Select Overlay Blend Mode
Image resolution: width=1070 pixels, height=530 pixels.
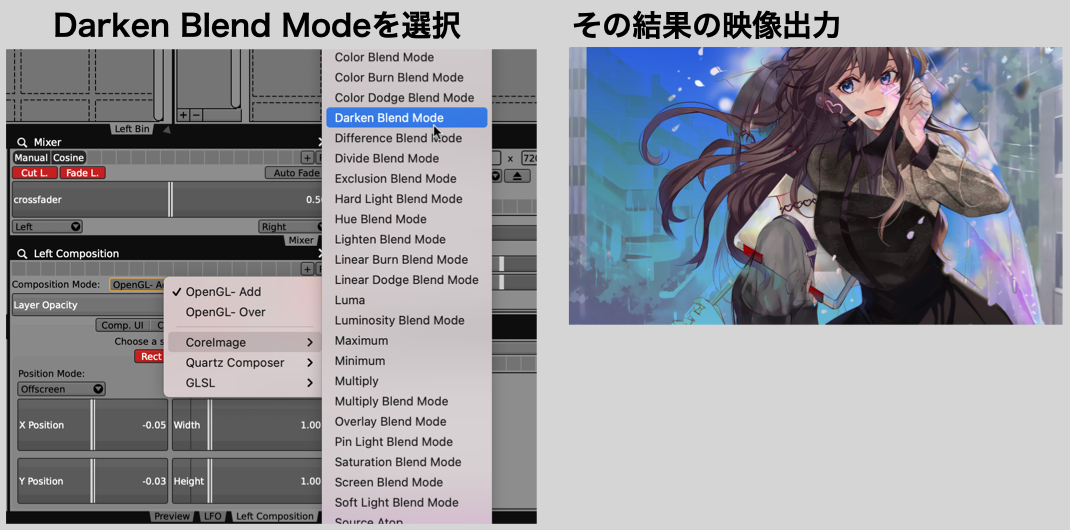coord(407,422)
